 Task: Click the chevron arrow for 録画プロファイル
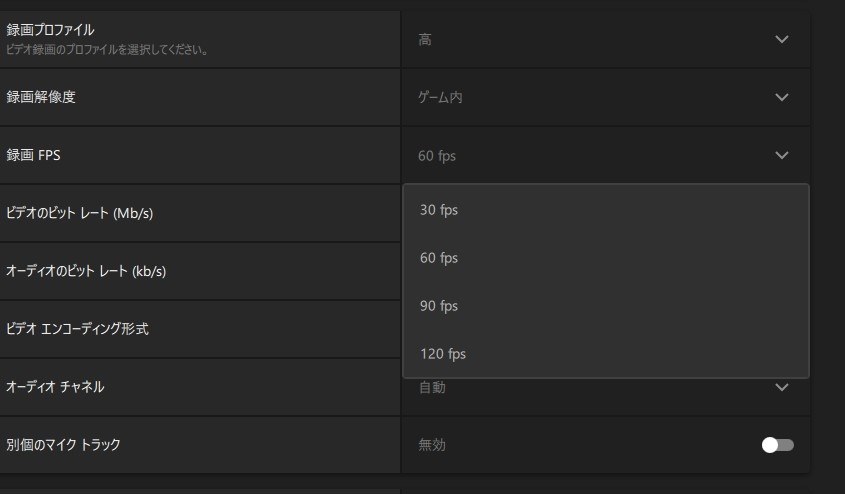tap(782, 39)
